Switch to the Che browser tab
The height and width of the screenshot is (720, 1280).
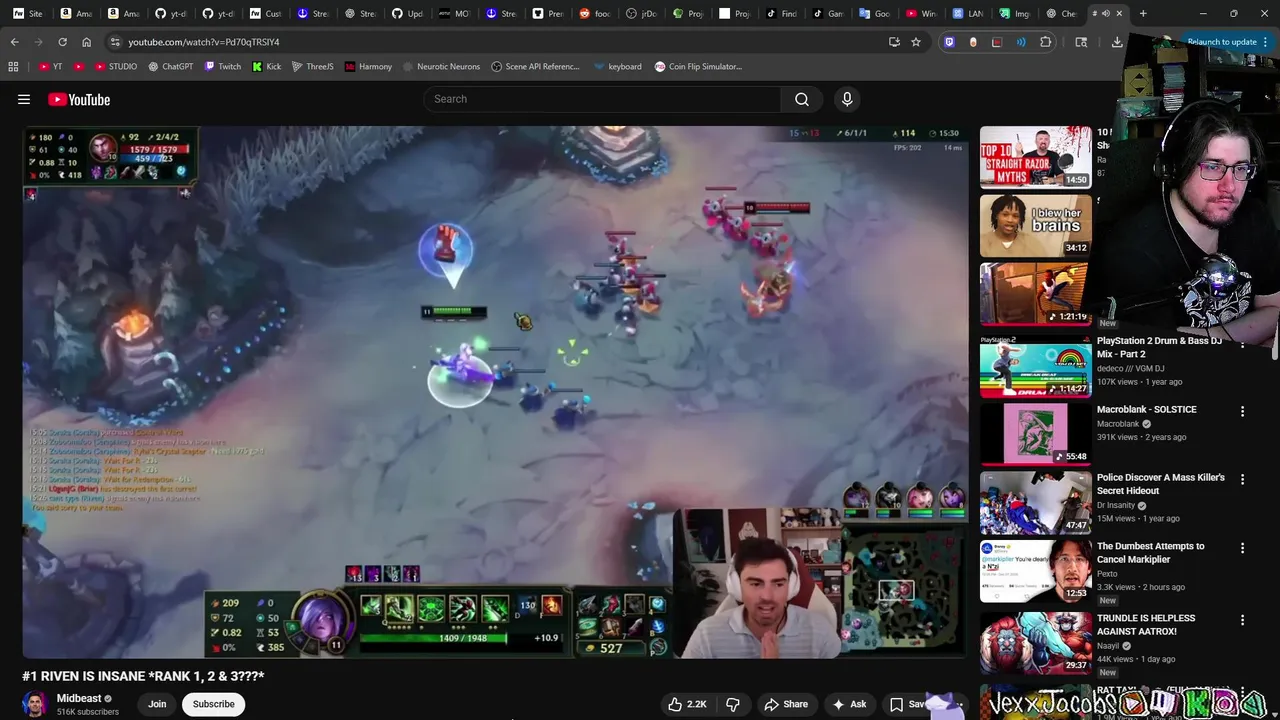[x=1062, y=13]
